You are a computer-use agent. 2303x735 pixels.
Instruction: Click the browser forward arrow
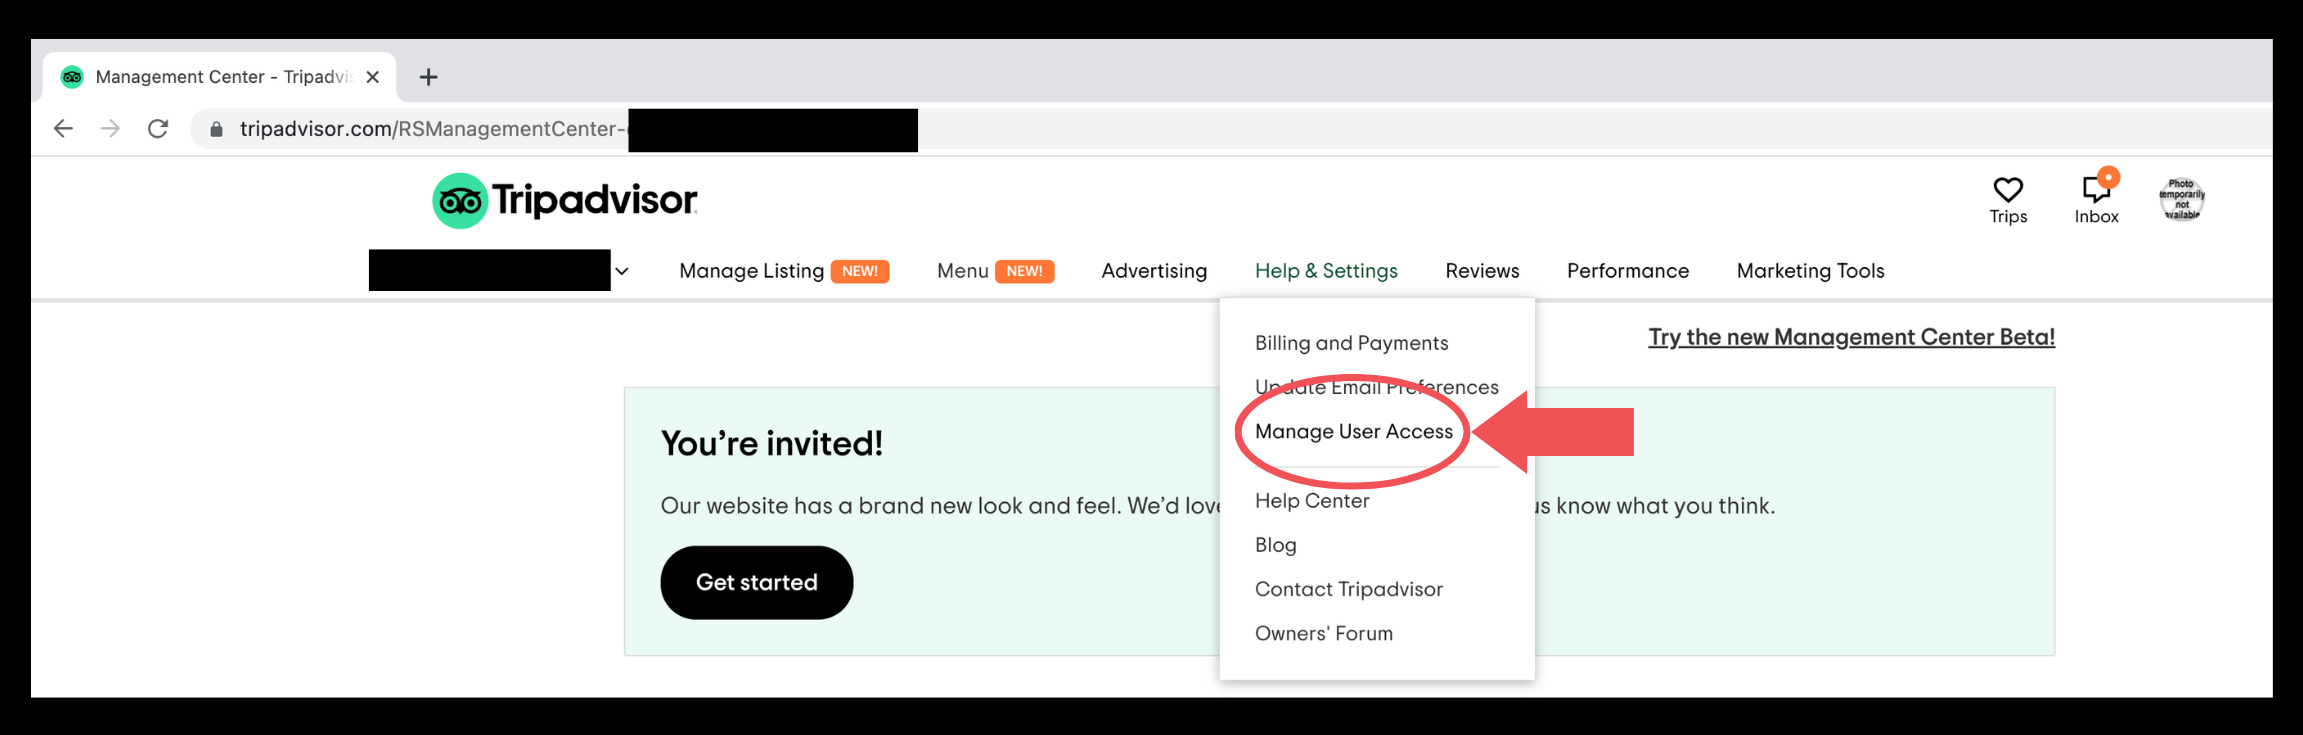coord(111,129)
